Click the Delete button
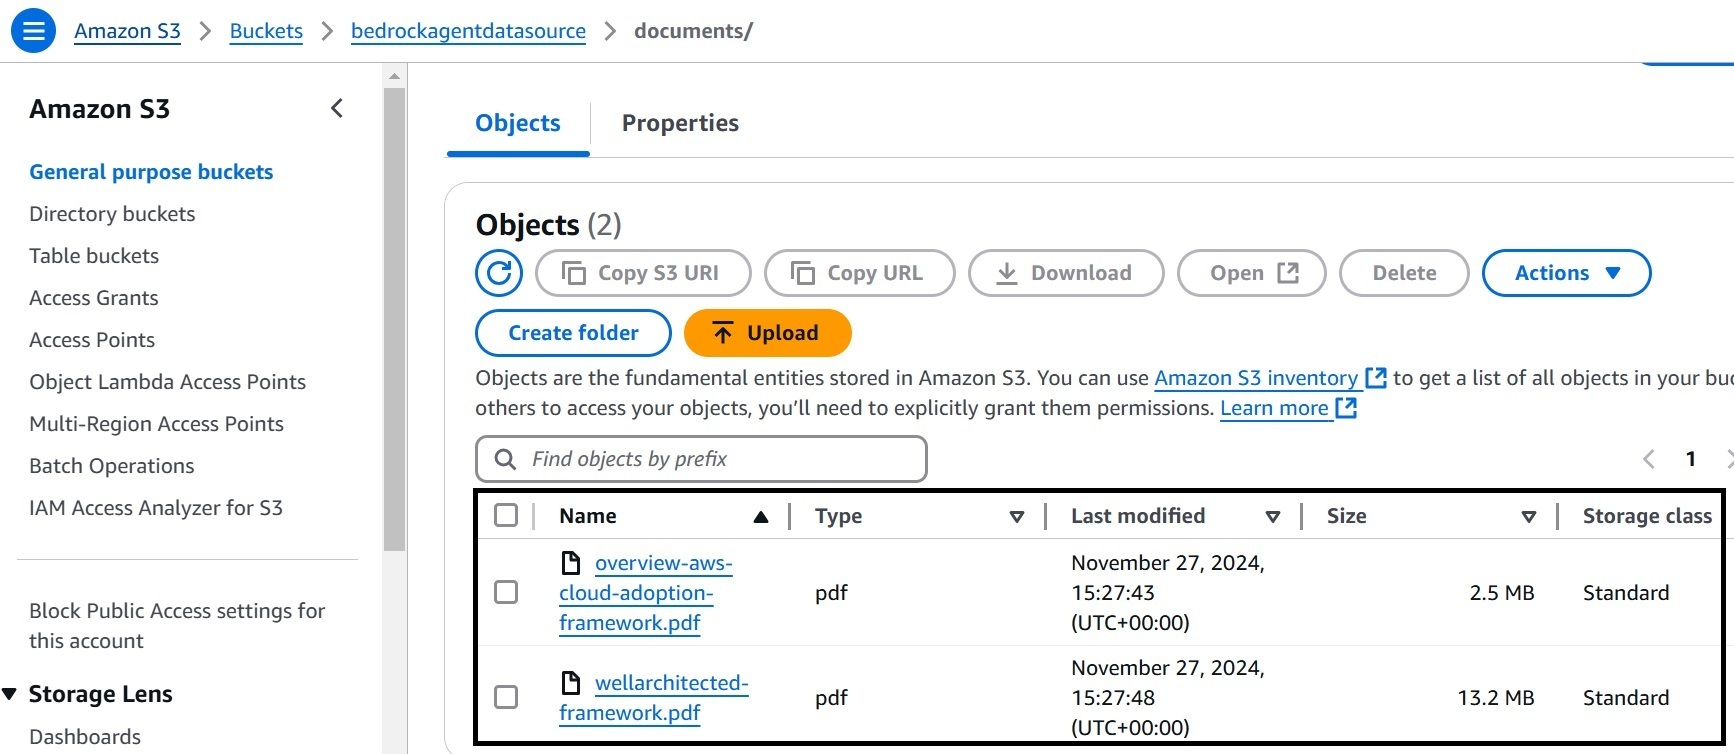 click(1404, 273)
